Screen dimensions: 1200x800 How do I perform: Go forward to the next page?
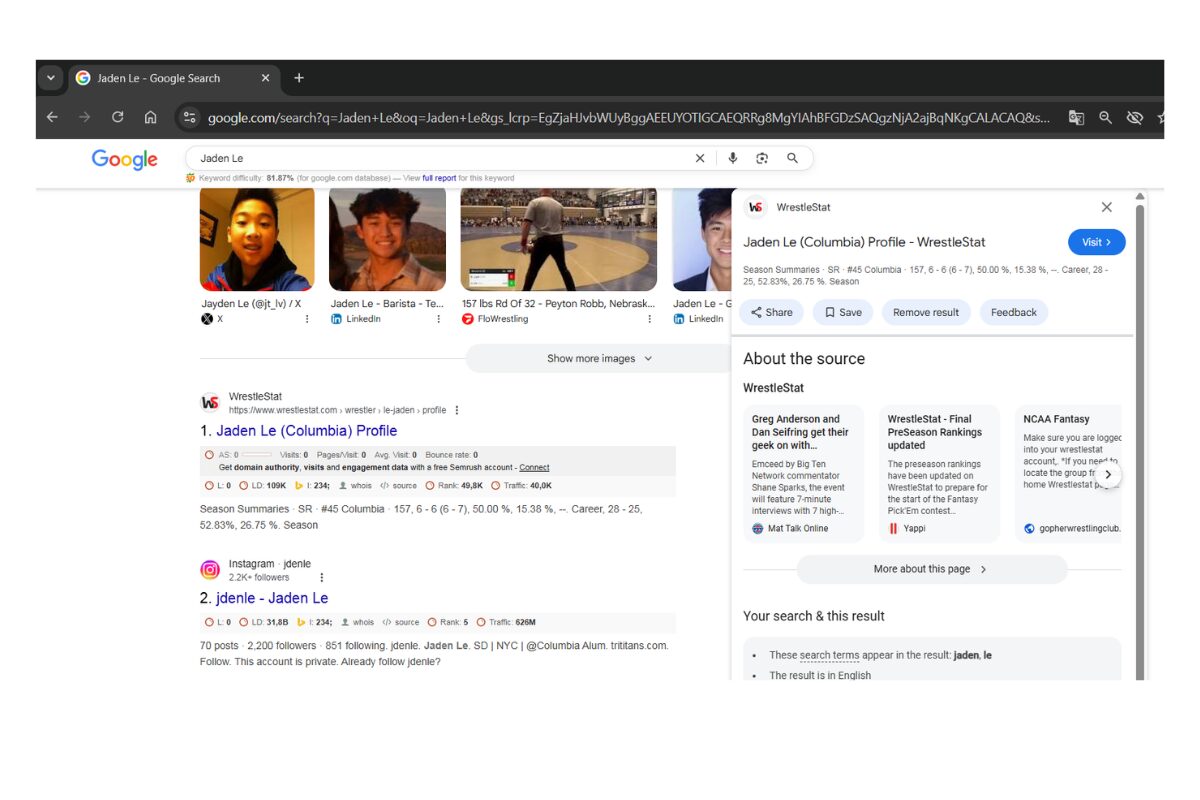coord(85,117)
